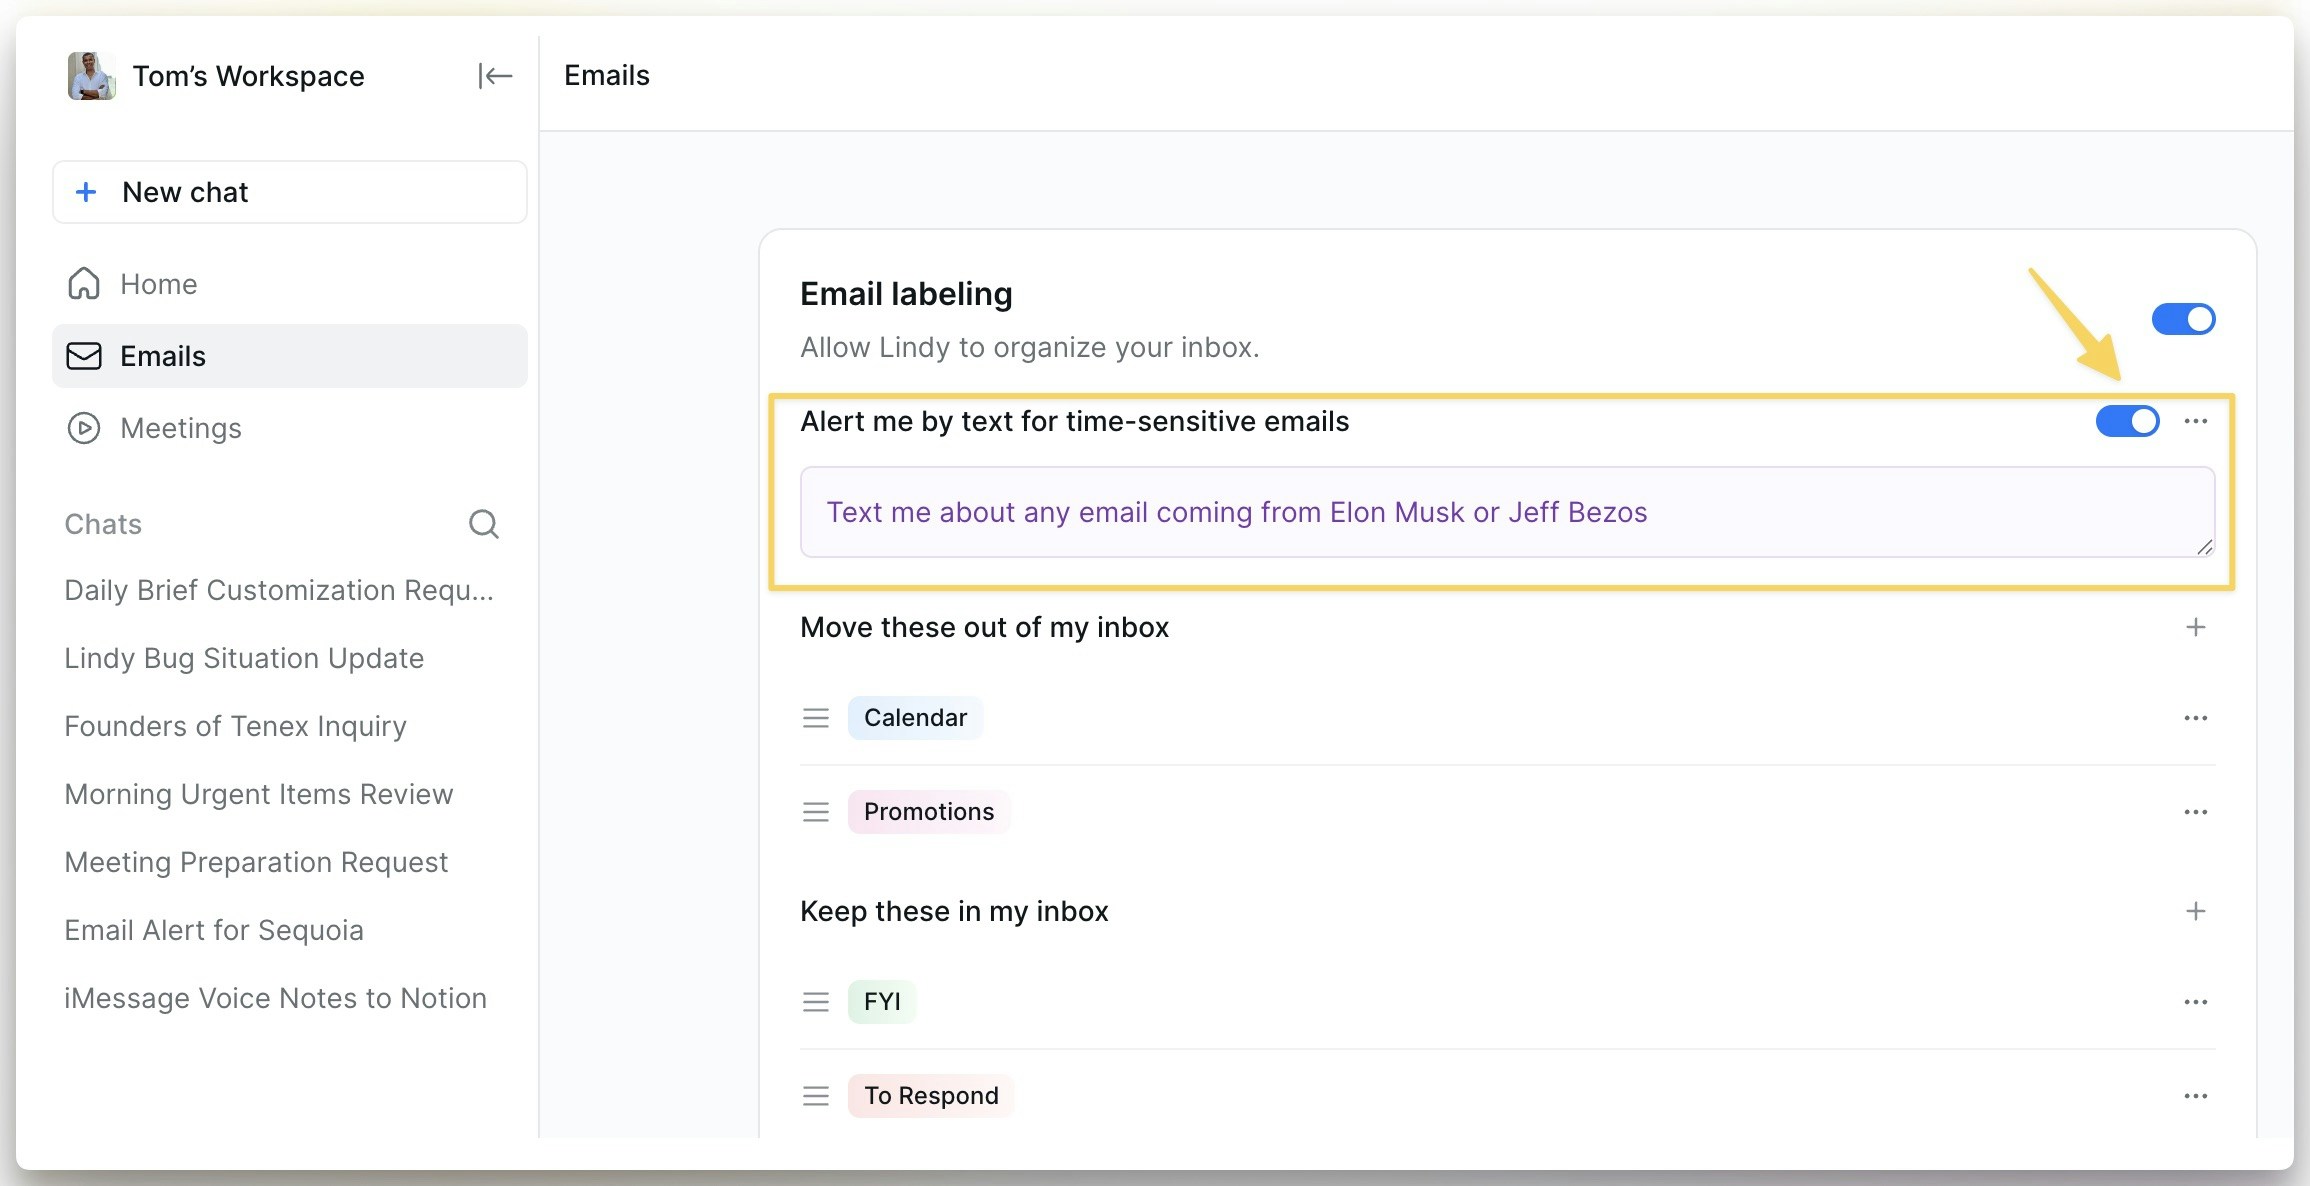This screenshot has width=2310, height=1186.
Task: Open the options menu beside the alert toggle
Action: click(2196, 421)
